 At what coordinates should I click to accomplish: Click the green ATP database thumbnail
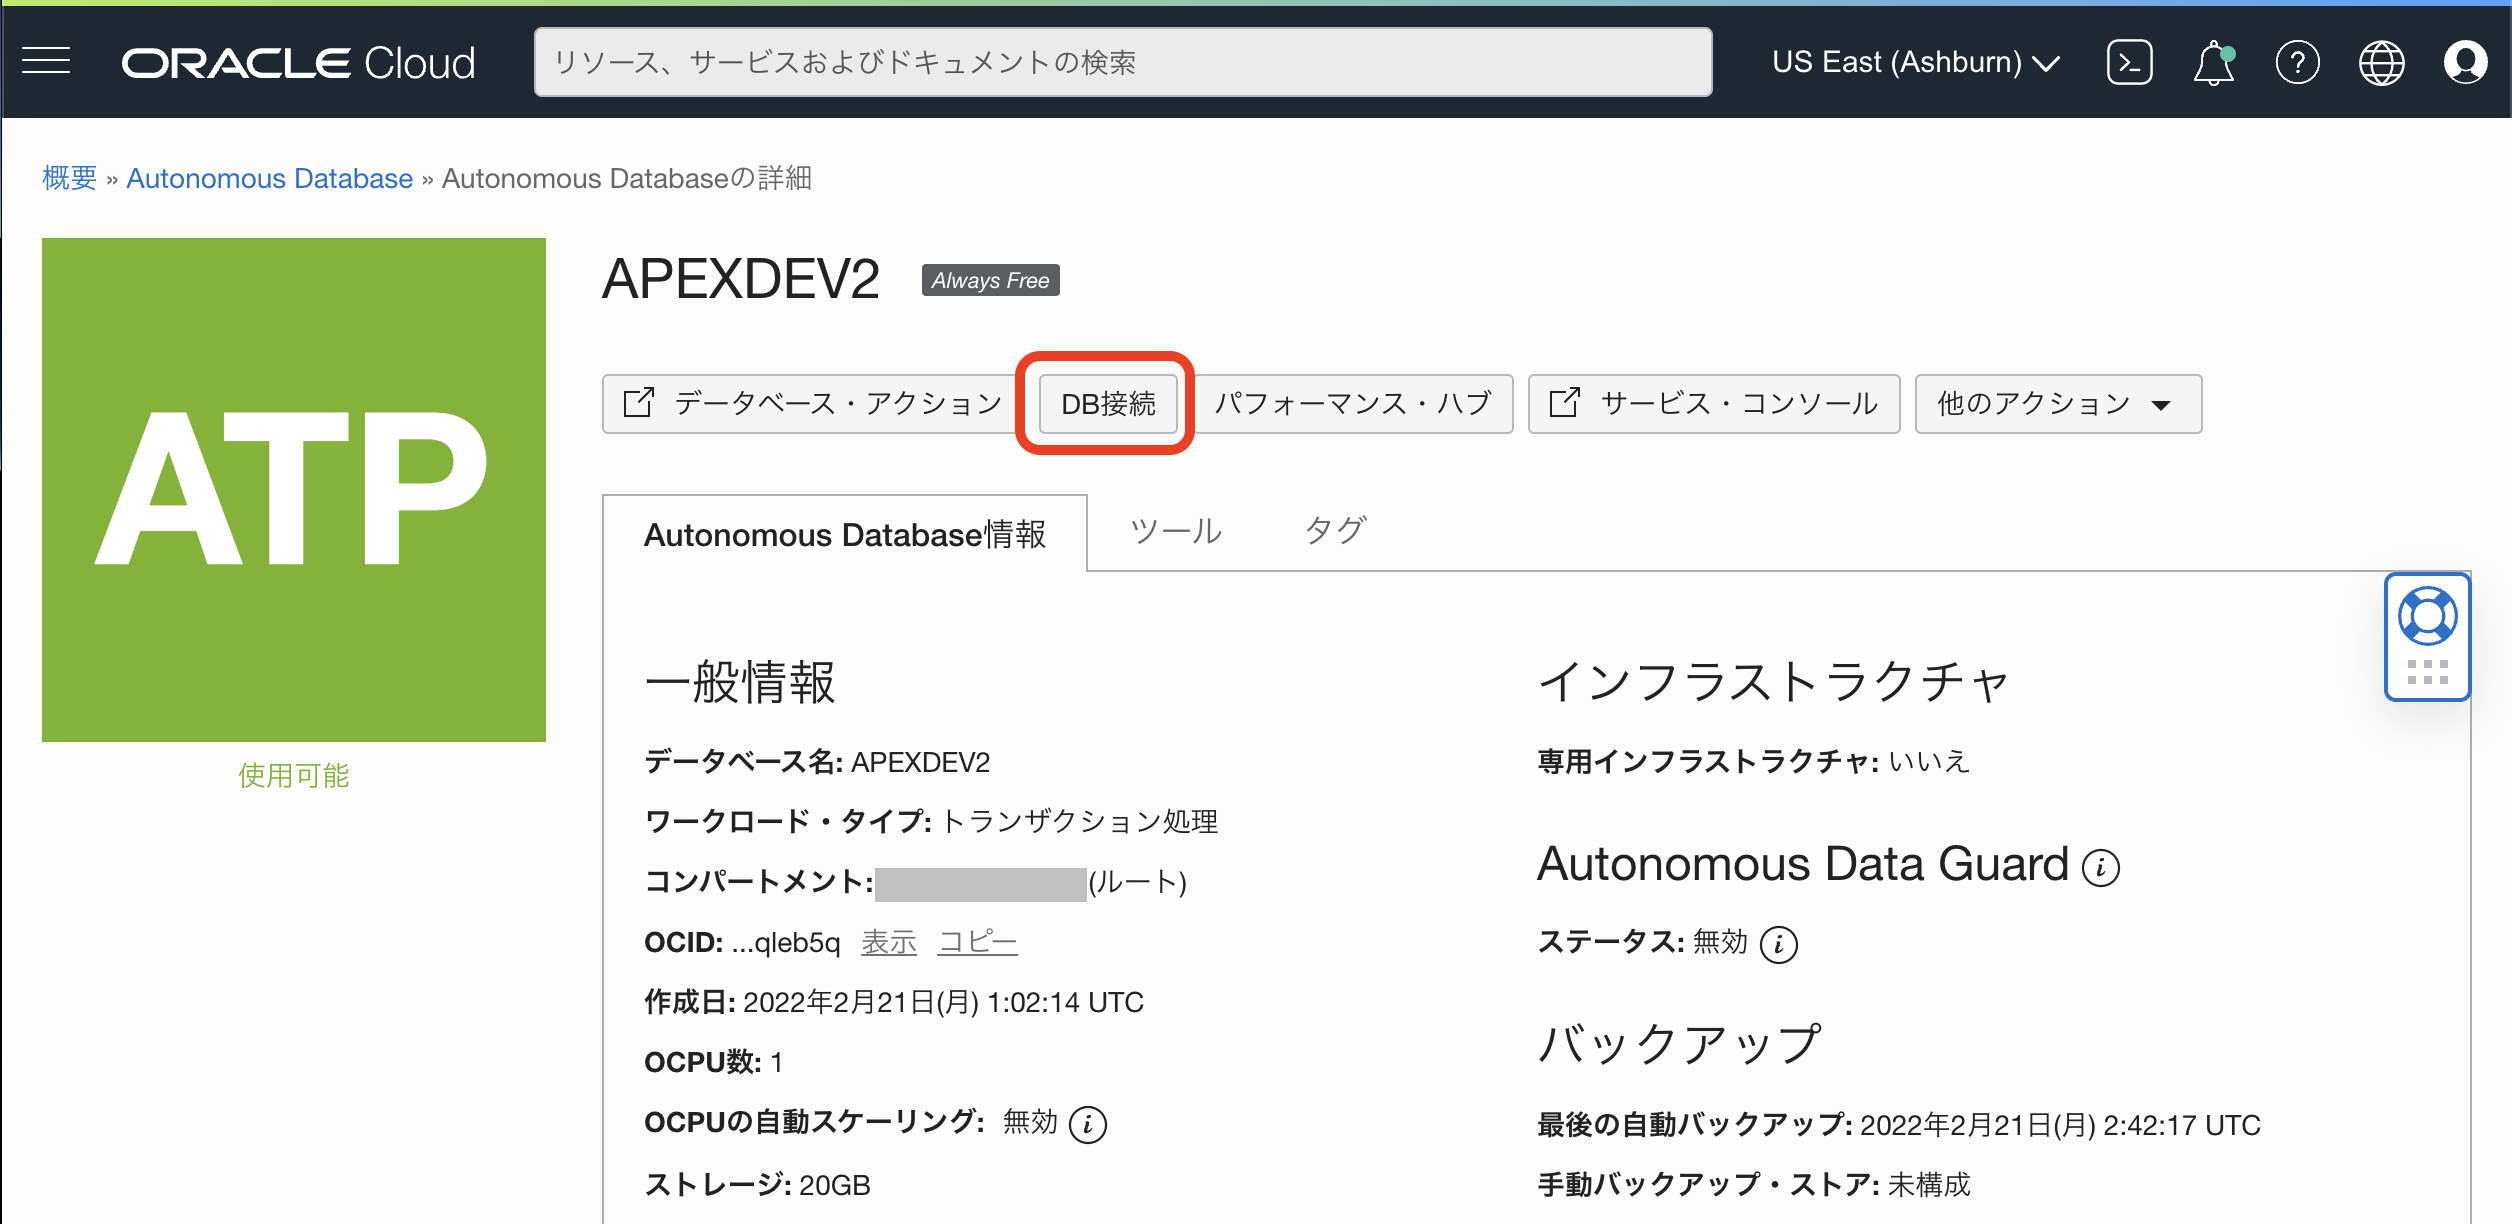click(x=294, y=490)
